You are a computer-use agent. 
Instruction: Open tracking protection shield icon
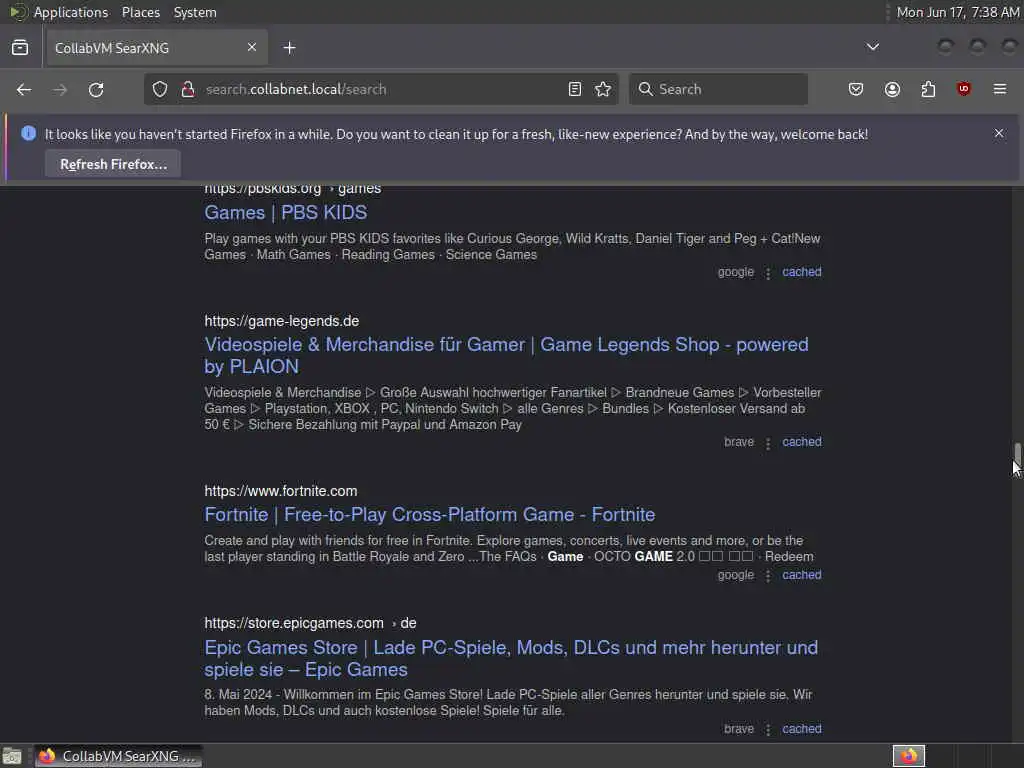tap(160, 89)
